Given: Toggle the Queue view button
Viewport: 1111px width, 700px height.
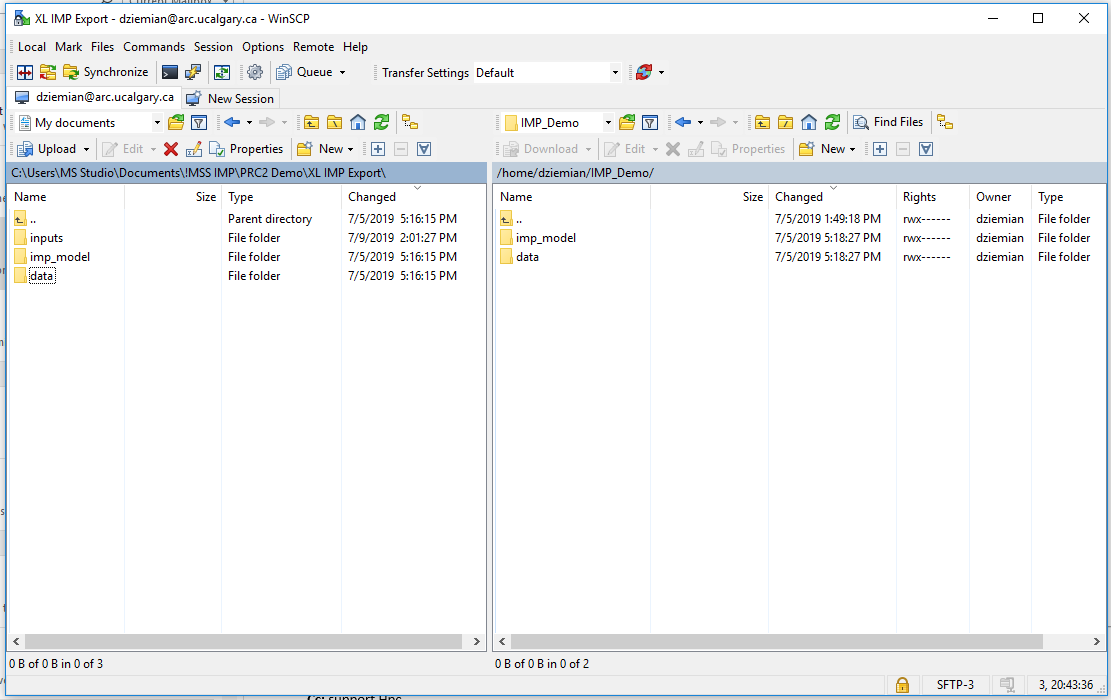Looking at the screenshot, I should point(305,72).
